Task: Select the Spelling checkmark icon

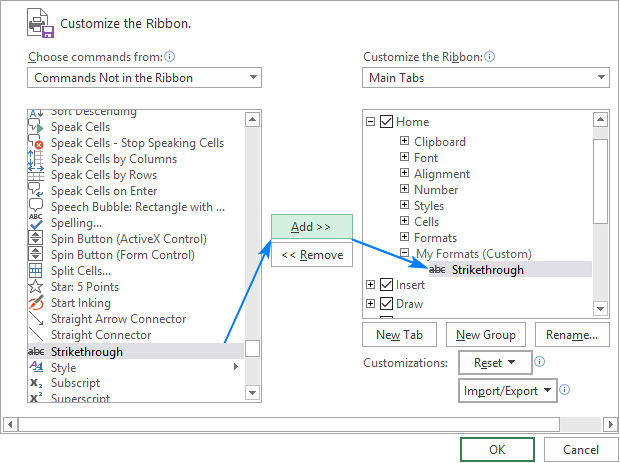Action: 35,223
